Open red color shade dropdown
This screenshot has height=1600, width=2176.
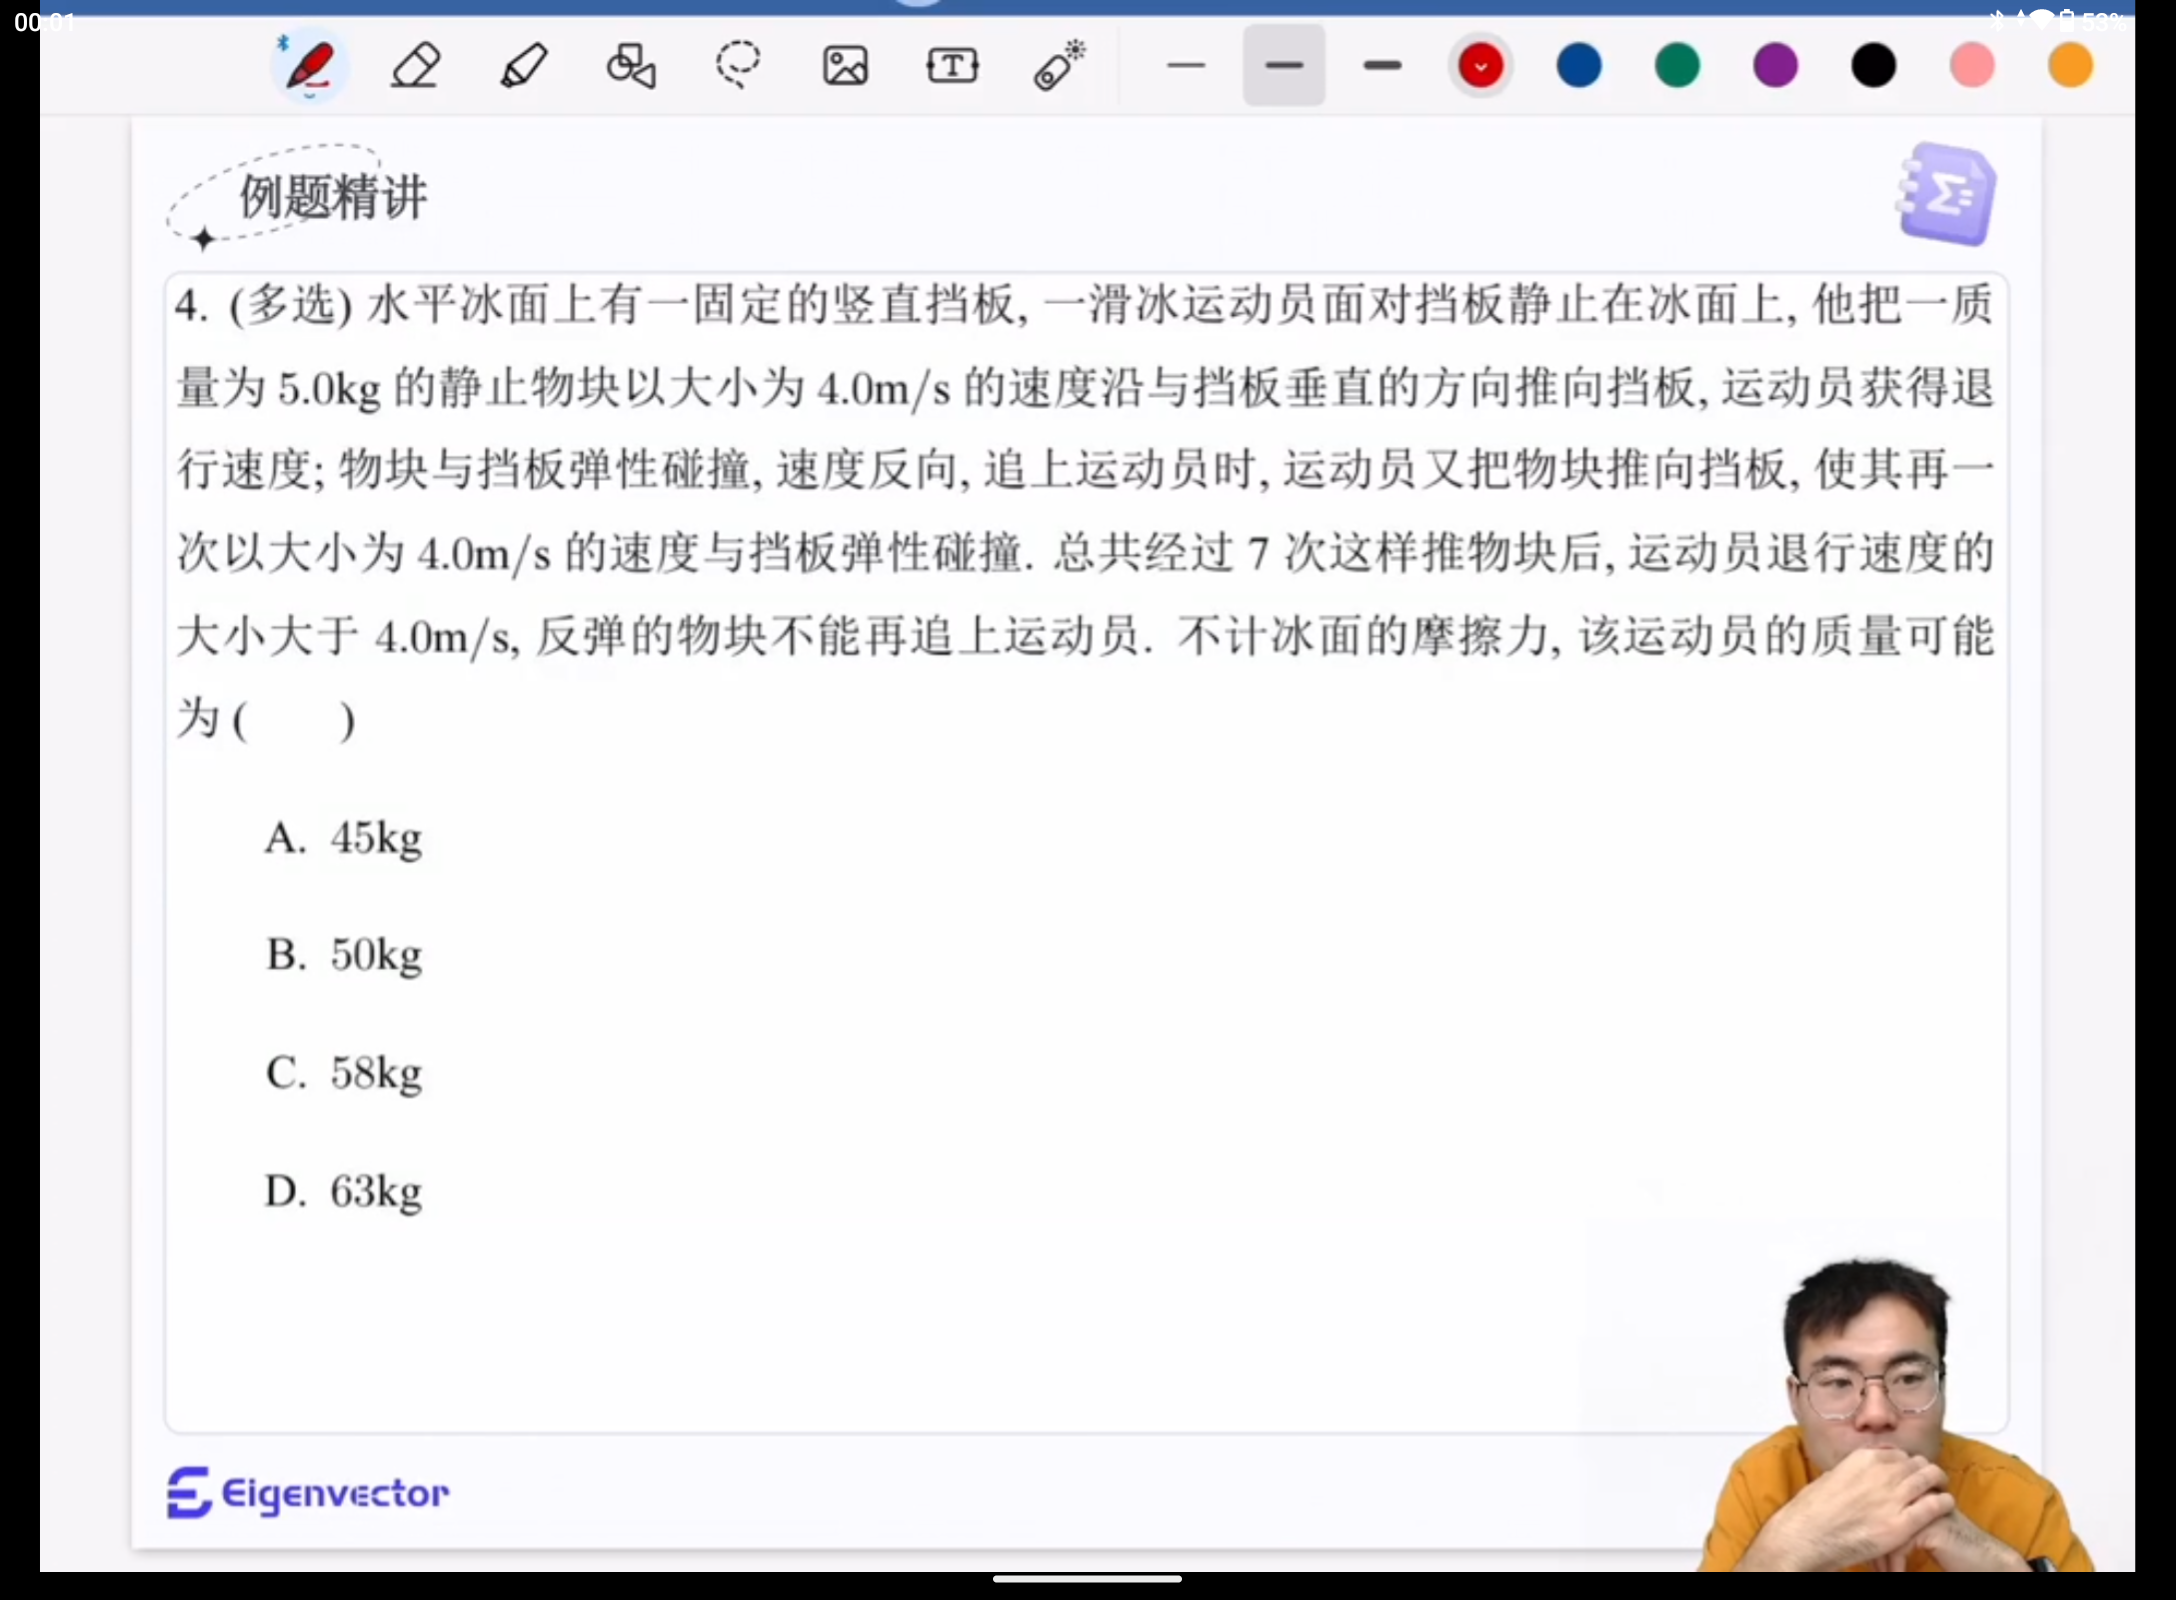coord(1480,65)
